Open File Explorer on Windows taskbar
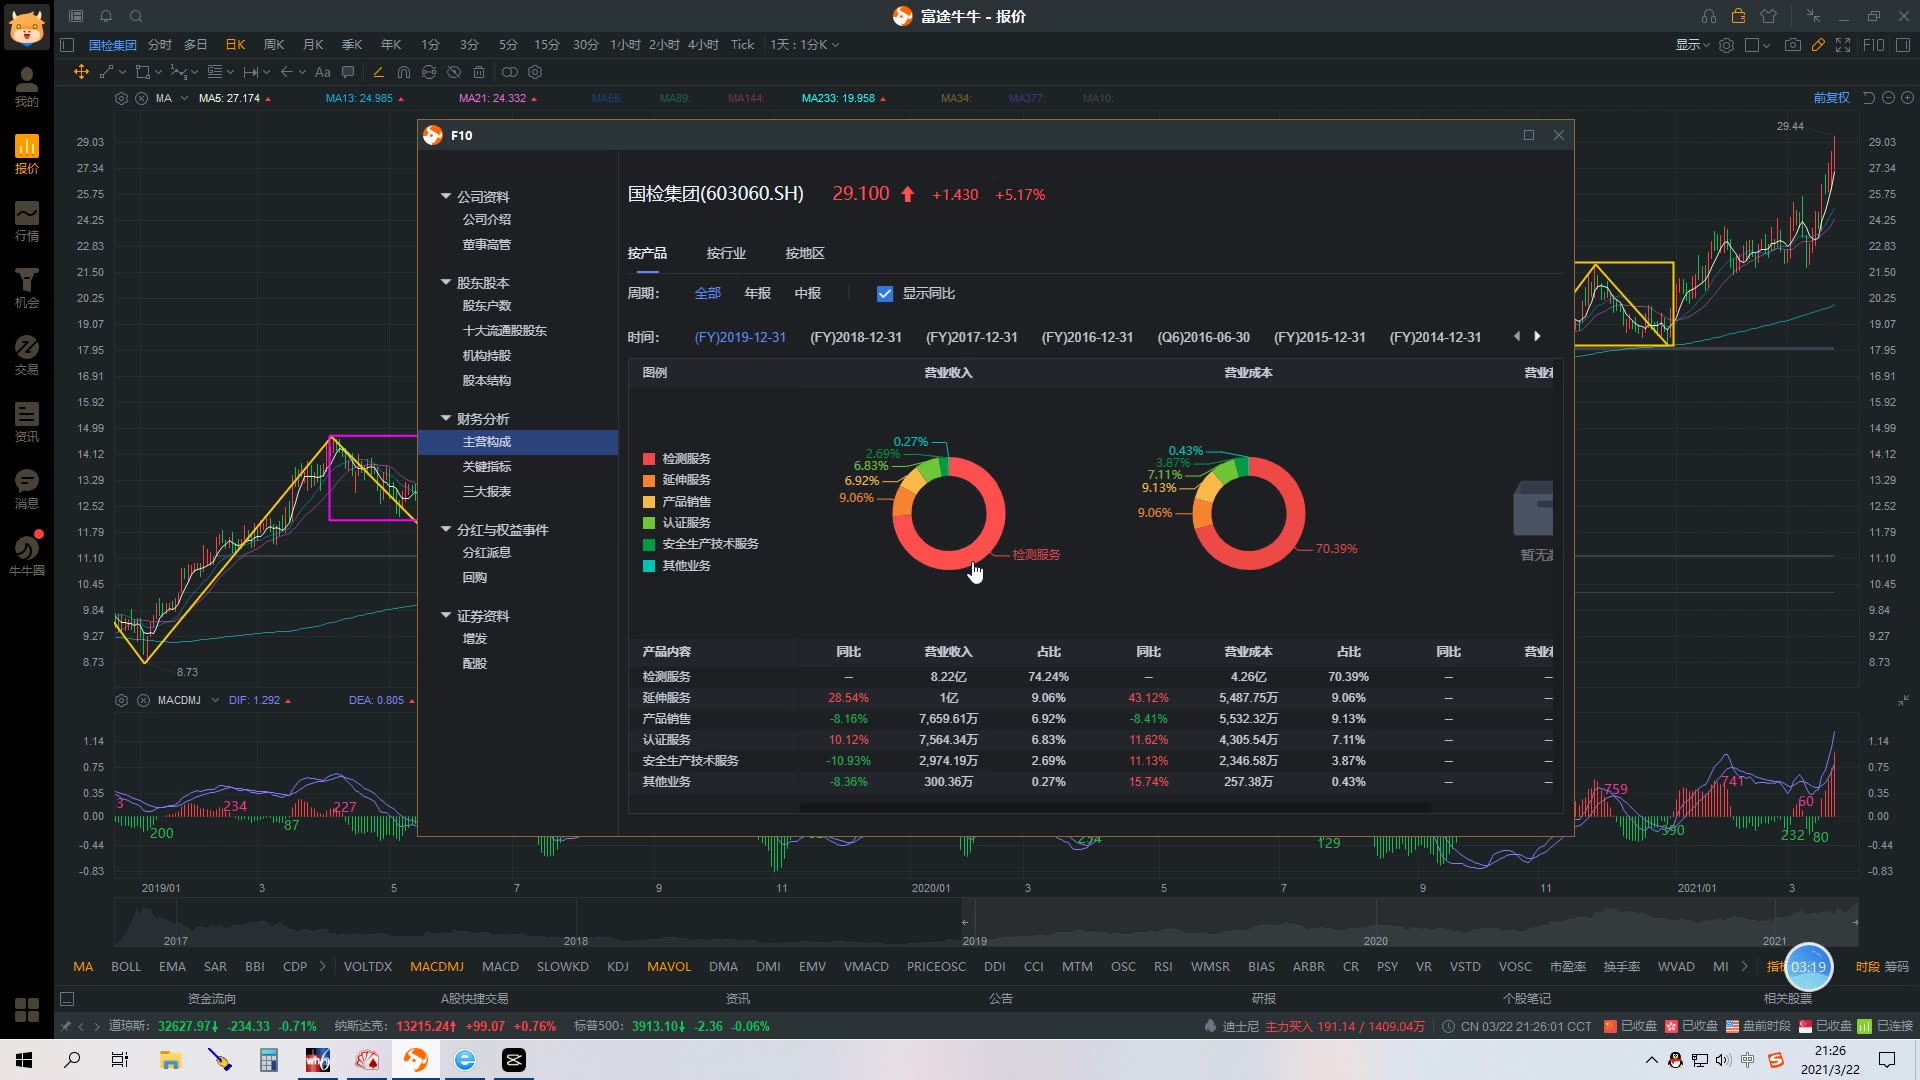 tap(170, 1060)
